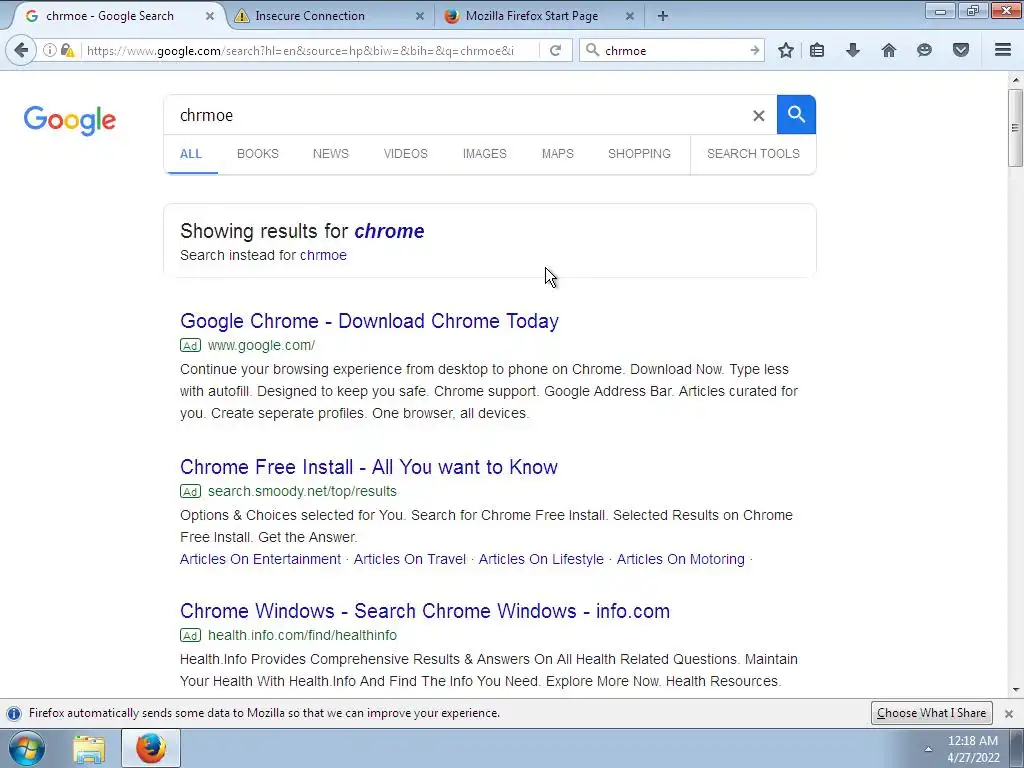Click the scrollbar down arrow
Image resolution: width=1024 pixels, height=768 pixels.
coord(1016,690)
